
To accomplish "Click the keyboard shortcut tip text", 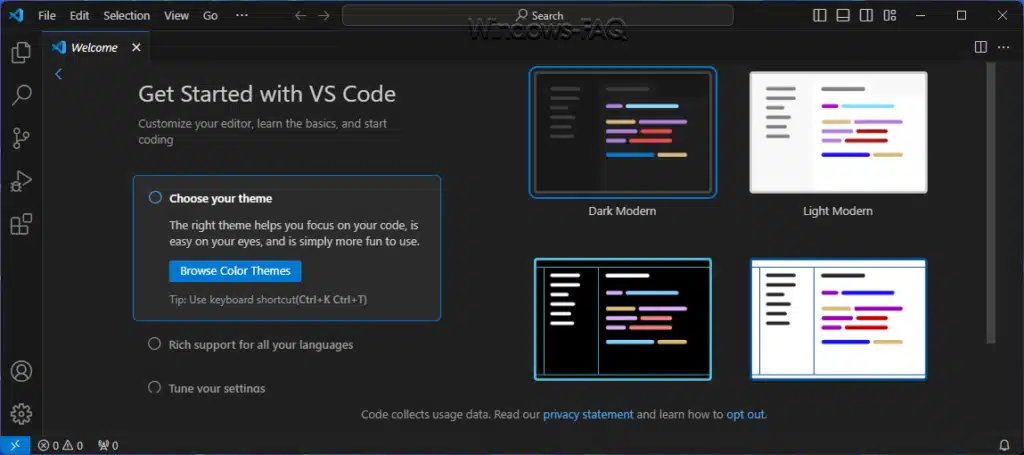I will point(268,300).
